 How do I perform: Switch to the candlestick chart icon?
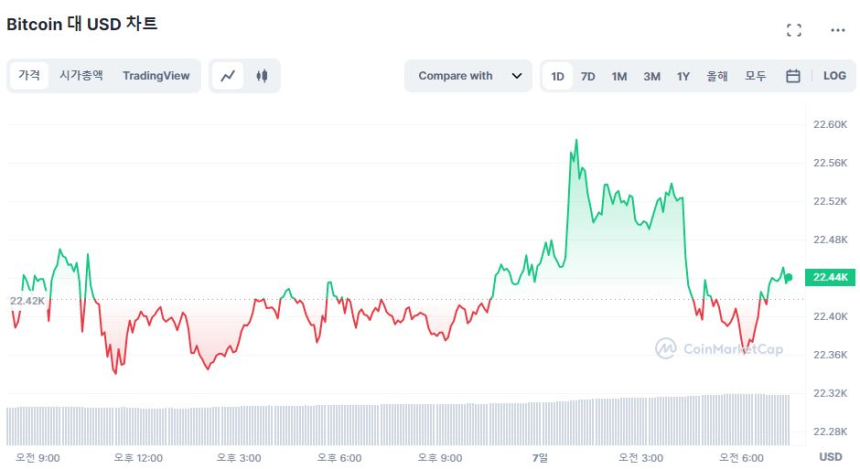point(262,76)
